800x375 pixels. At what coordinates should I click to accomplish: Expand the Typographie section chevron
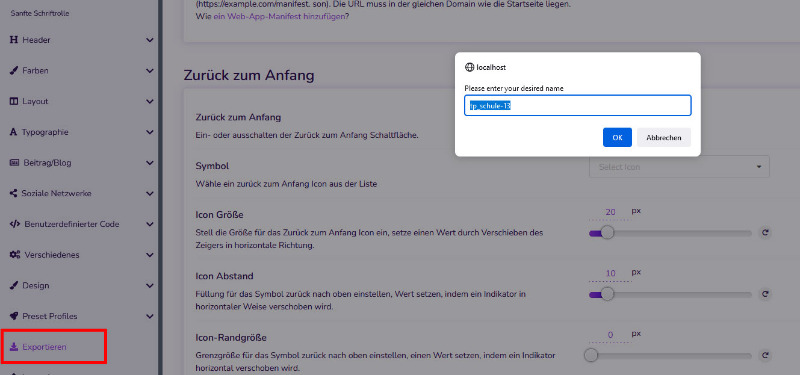coord(149,132)
